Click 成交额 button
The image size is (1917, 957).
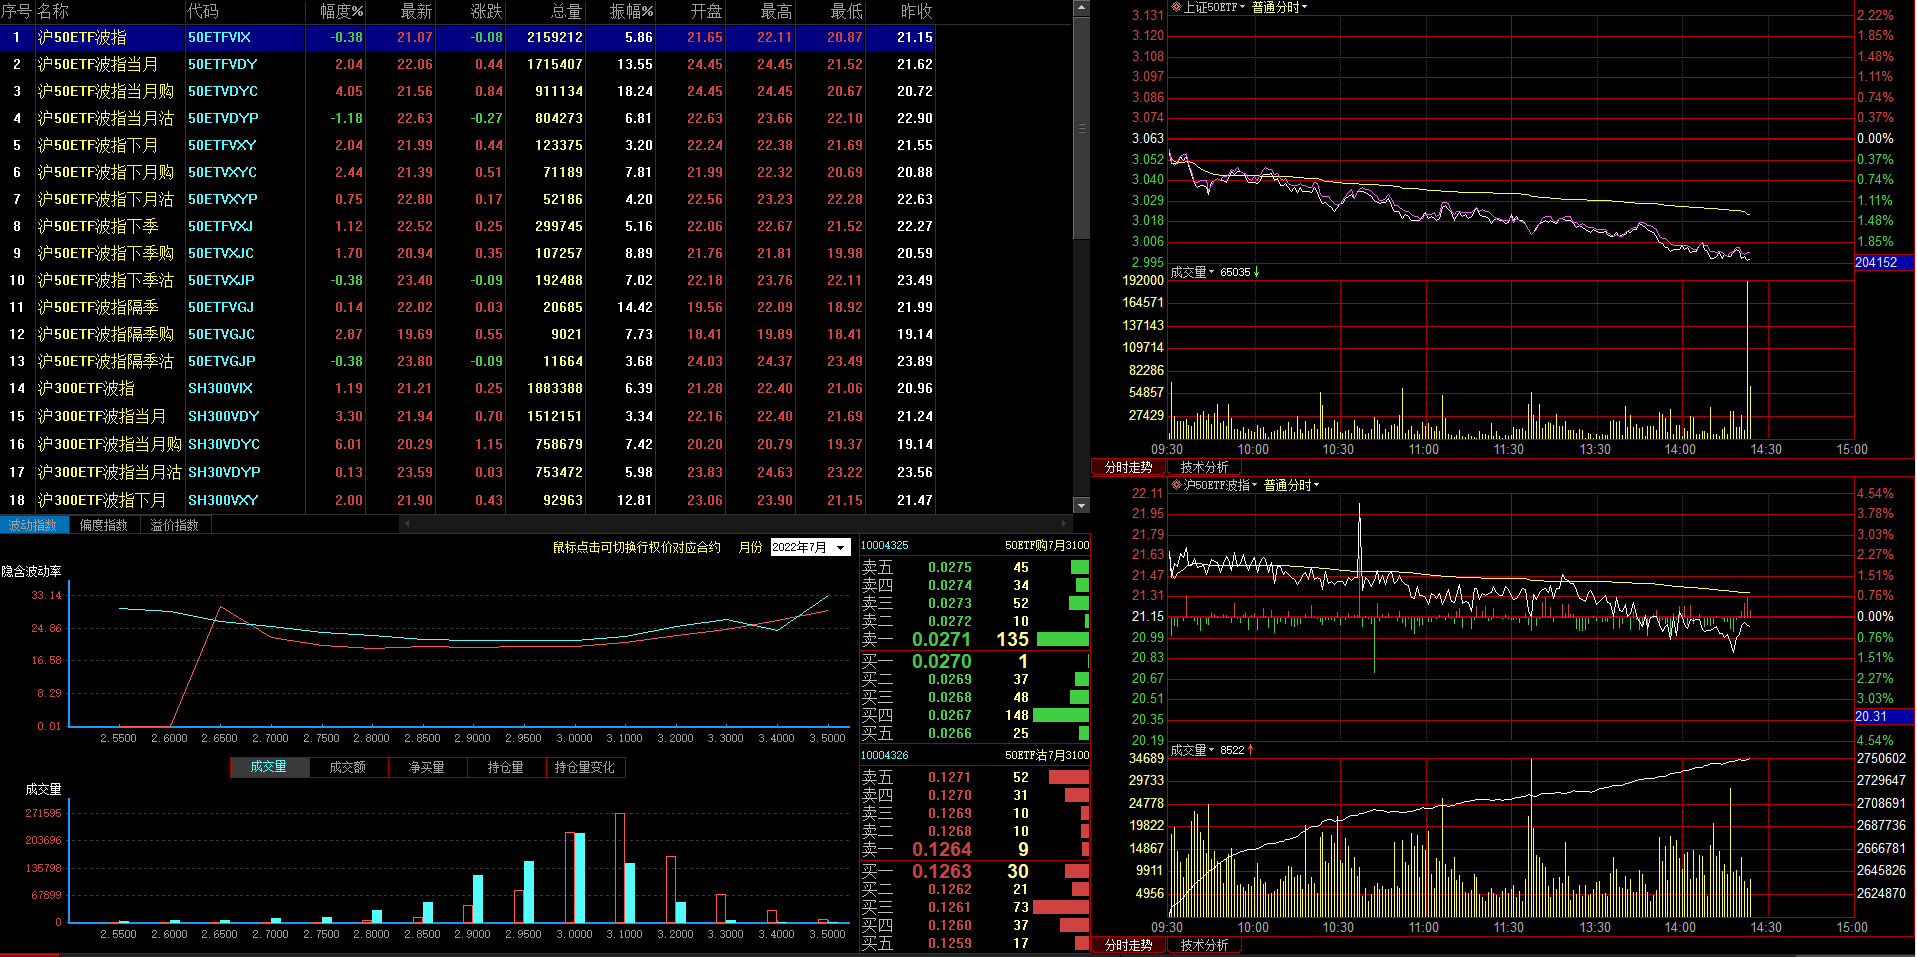pyautogui.click(x=347, y=767)
